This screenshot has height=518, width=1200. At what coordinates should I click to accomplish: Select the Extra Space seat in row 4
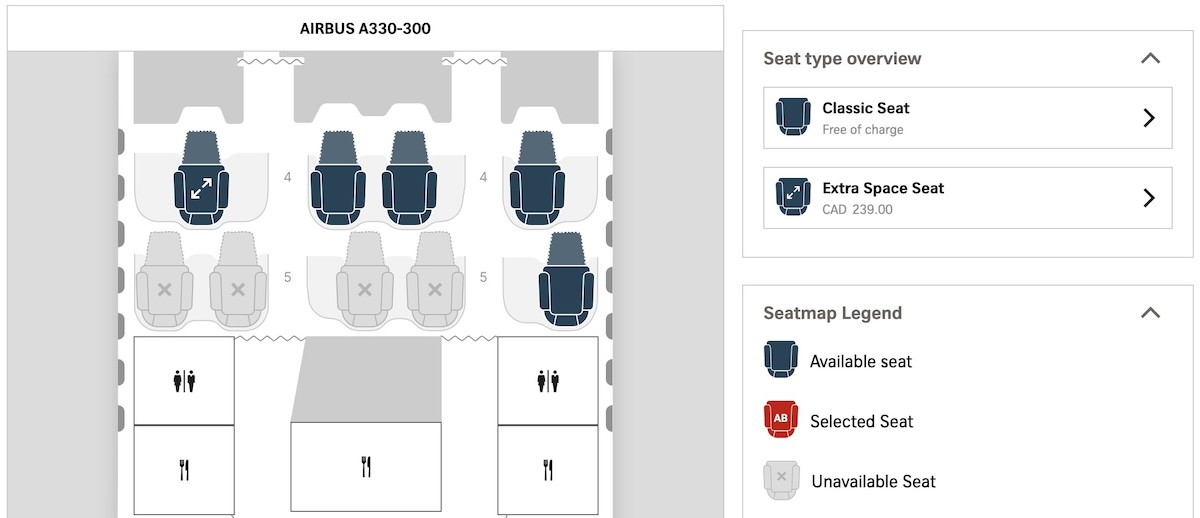(201, 178)
